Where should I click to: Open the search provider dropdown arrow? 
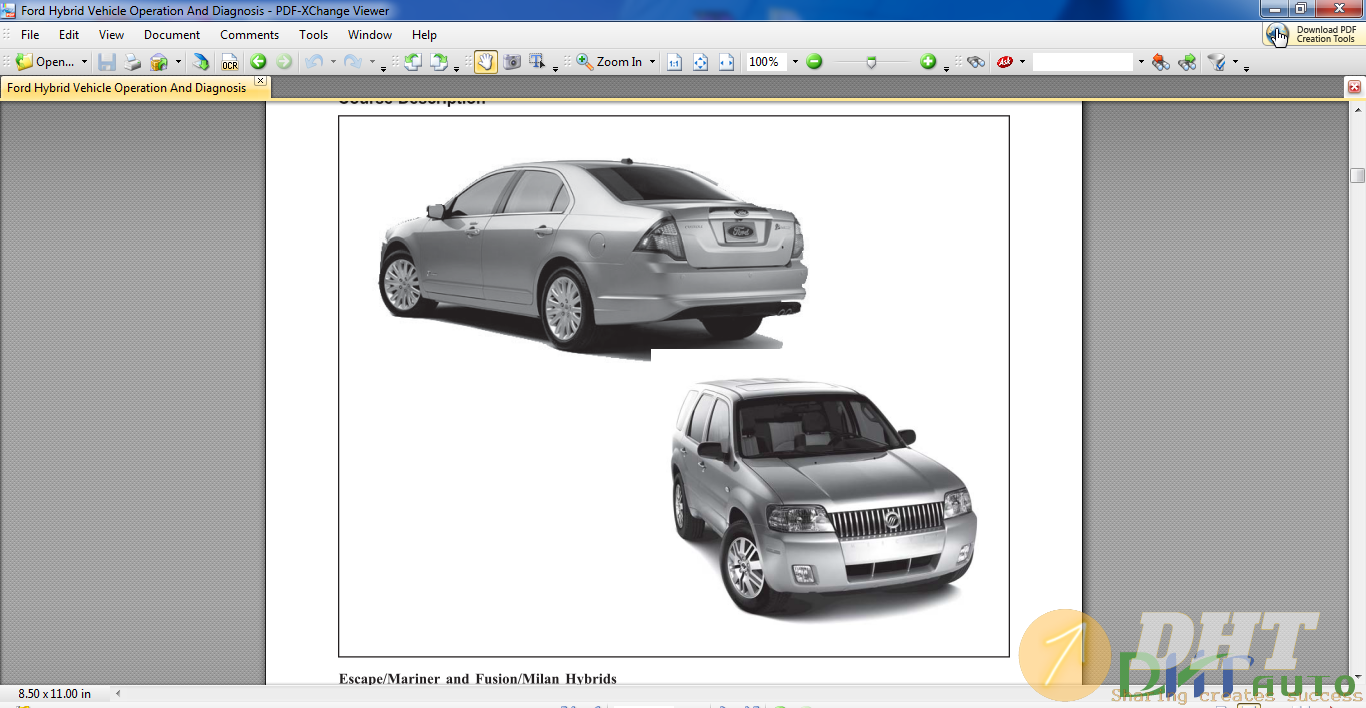pyautogui.click(x=1022, y=62)
